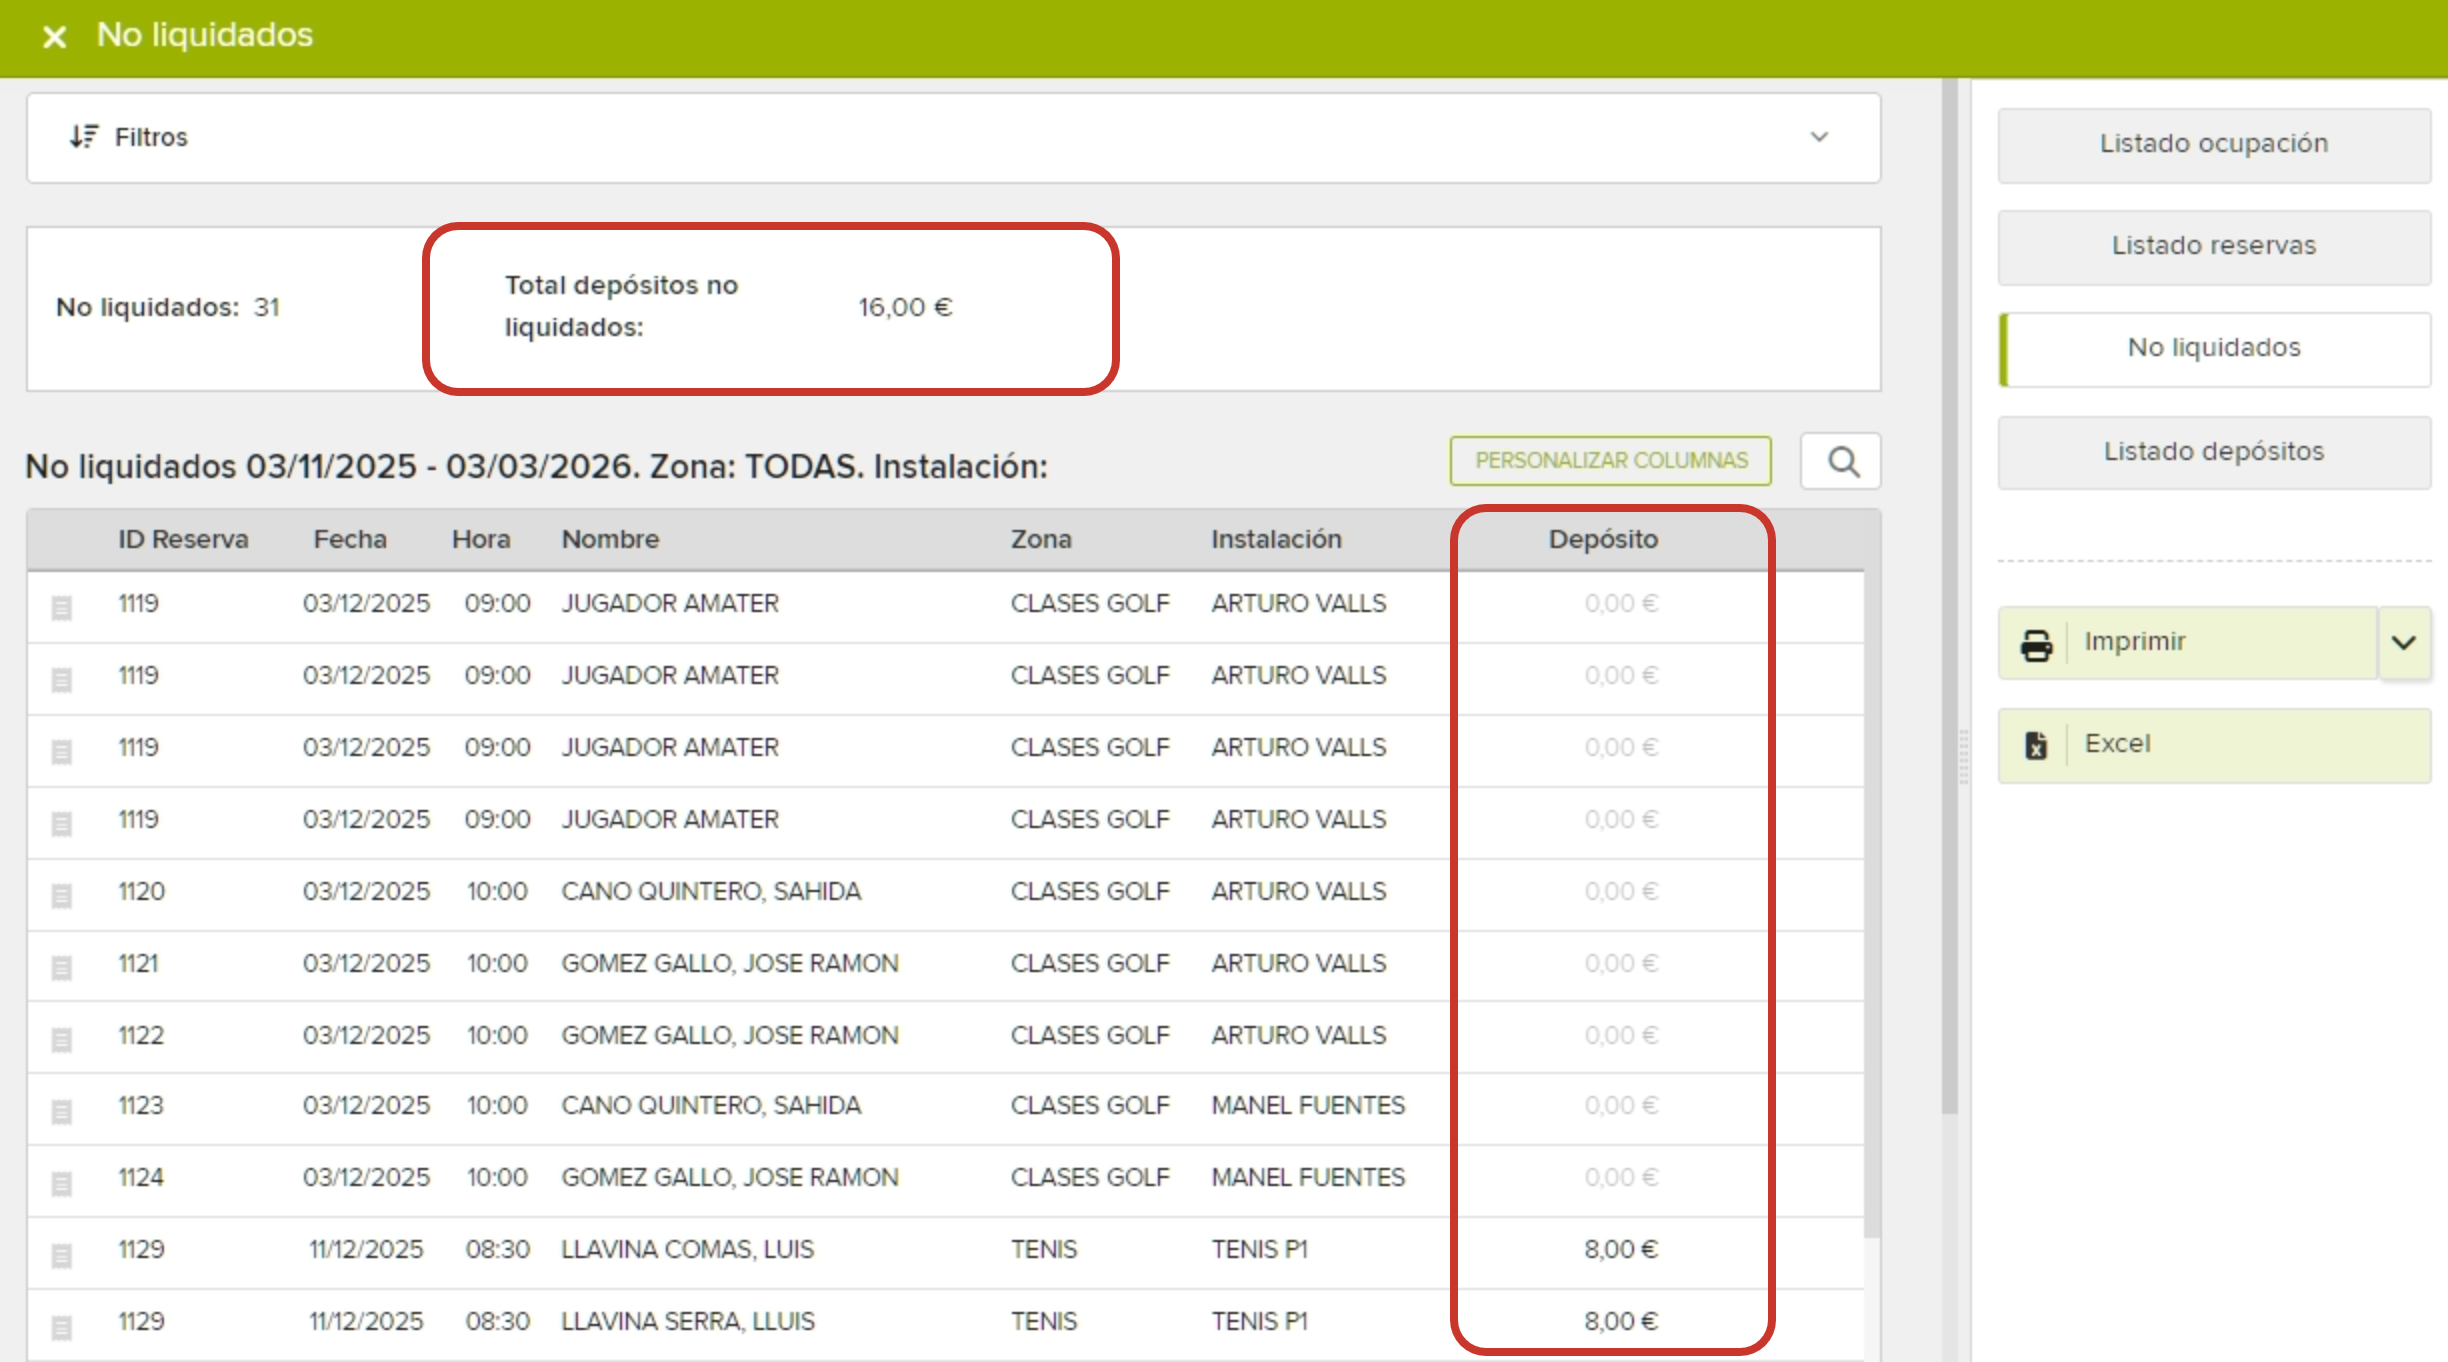
Task: Switch to Listado ocupación
Action: pos(2213,144)
